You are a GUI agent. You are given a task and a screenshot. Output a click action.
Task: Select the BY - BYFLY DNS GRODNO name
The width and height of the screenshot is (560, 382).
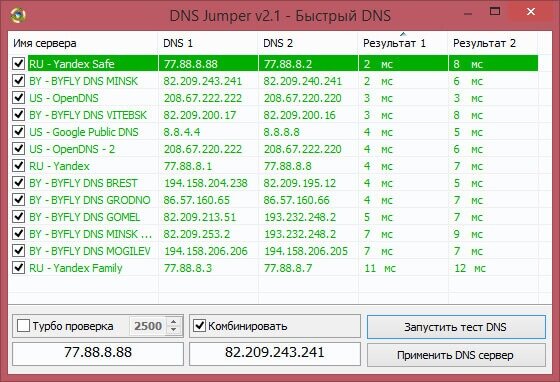(x=90, y=200)
